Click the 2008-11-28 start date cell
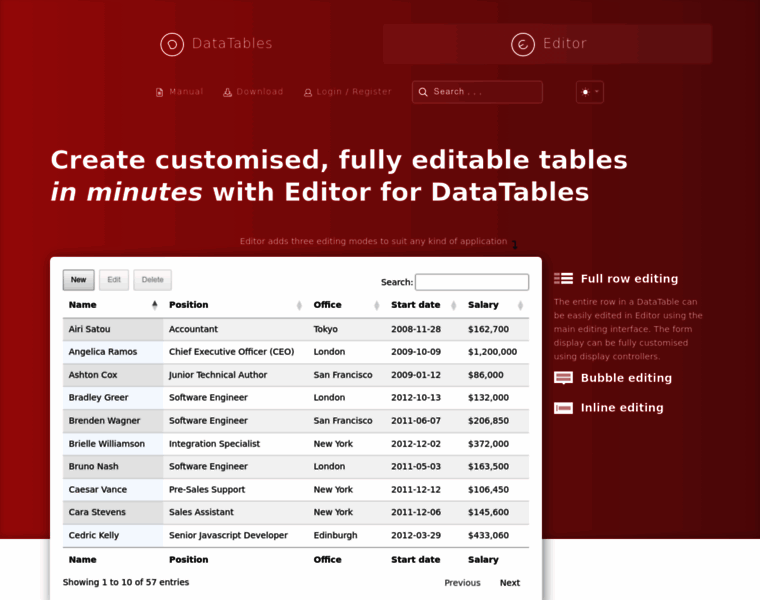 tap(424, 330)
